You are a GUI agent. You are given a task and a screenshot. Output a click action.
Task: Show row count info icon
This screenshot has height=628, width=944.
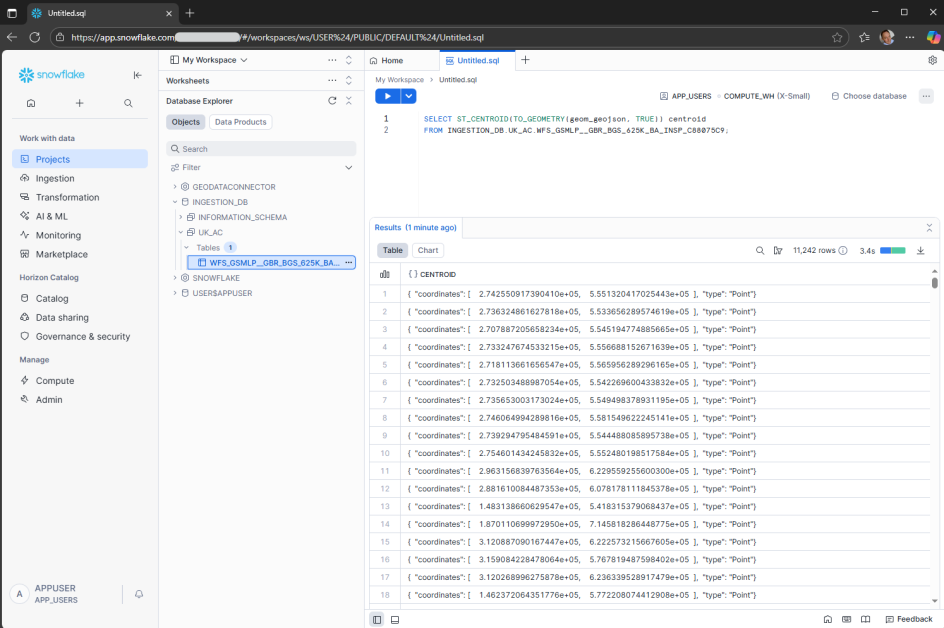[x=843, y=250]
